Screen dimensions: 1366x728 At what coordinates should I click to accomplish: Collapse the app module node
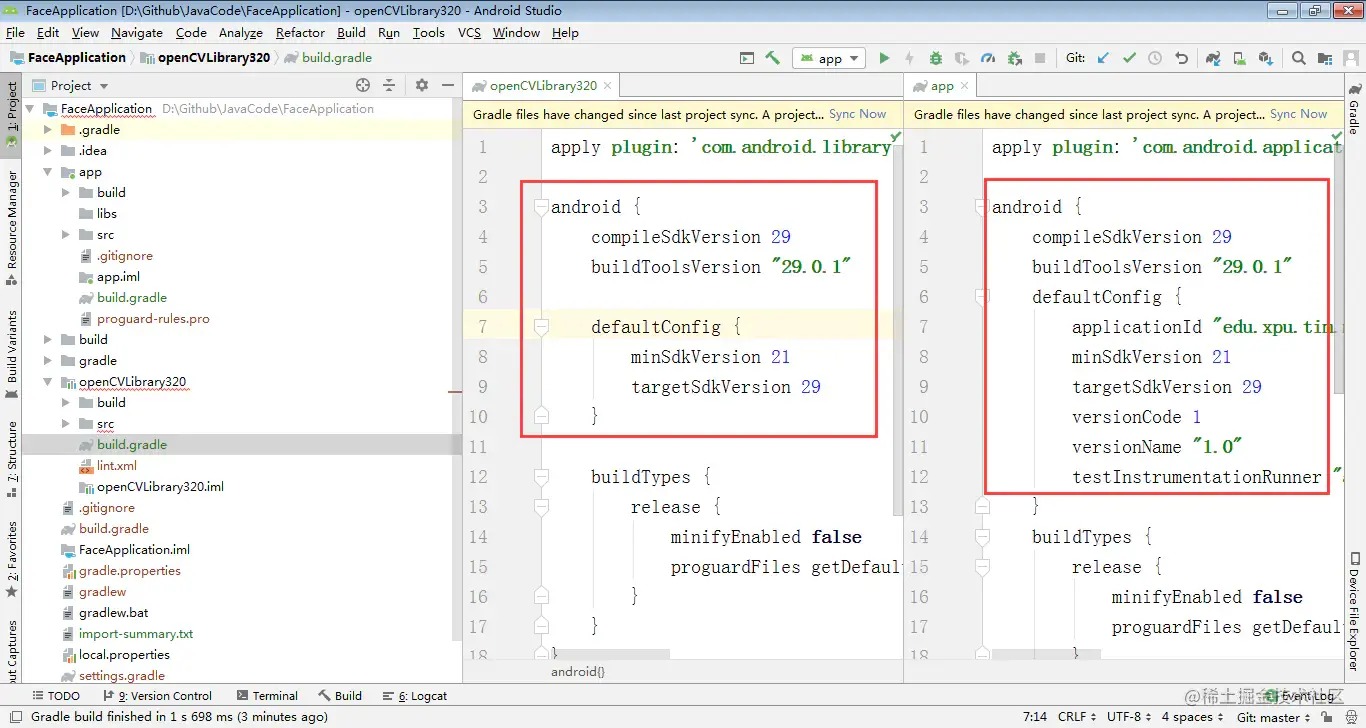(47, 172)
